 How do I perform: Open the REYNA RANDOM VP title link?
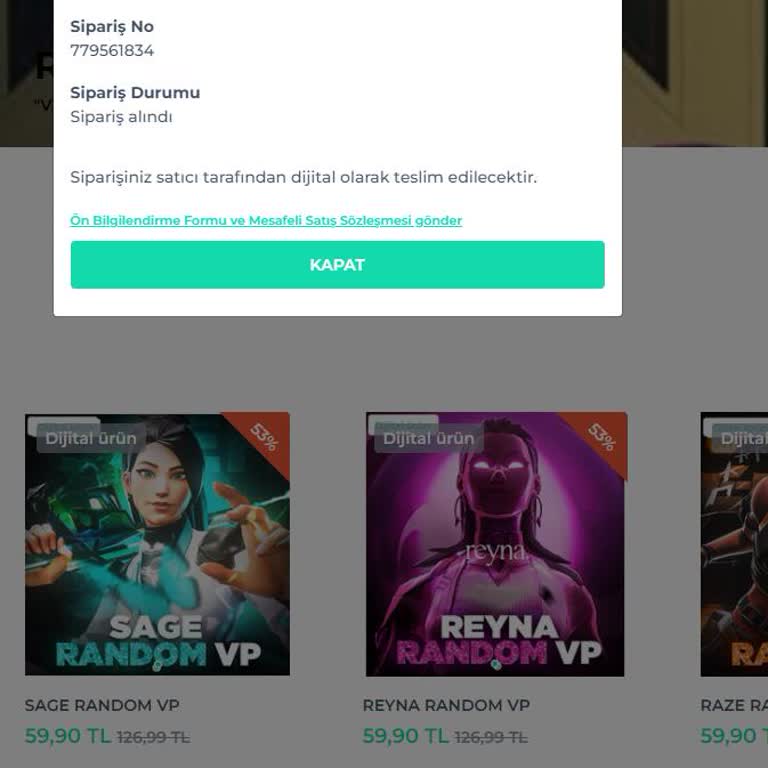[446, 705]
